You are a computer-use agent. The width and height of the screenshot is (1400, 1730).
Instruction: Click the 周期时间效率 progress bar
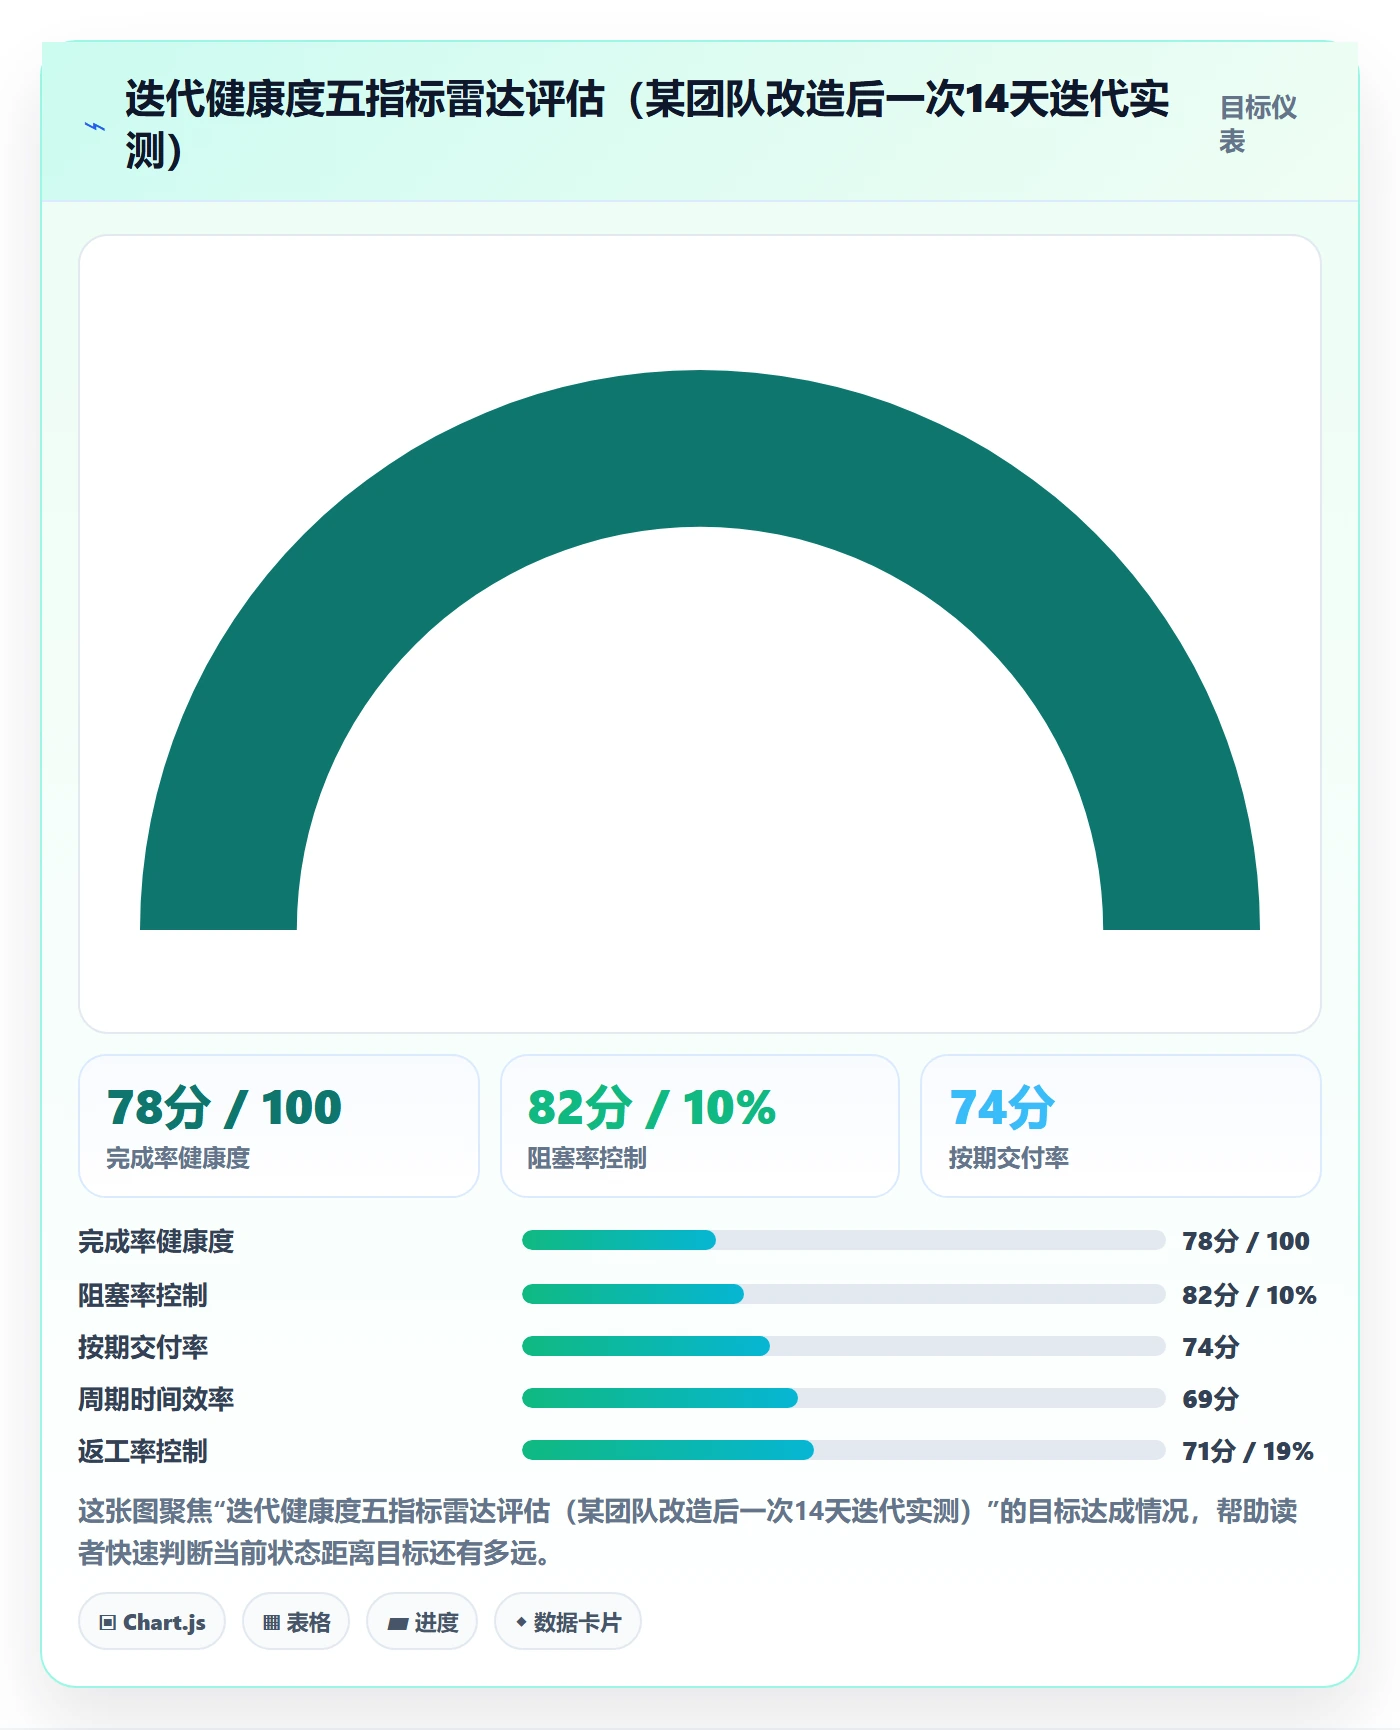(x=843, y=1398)
